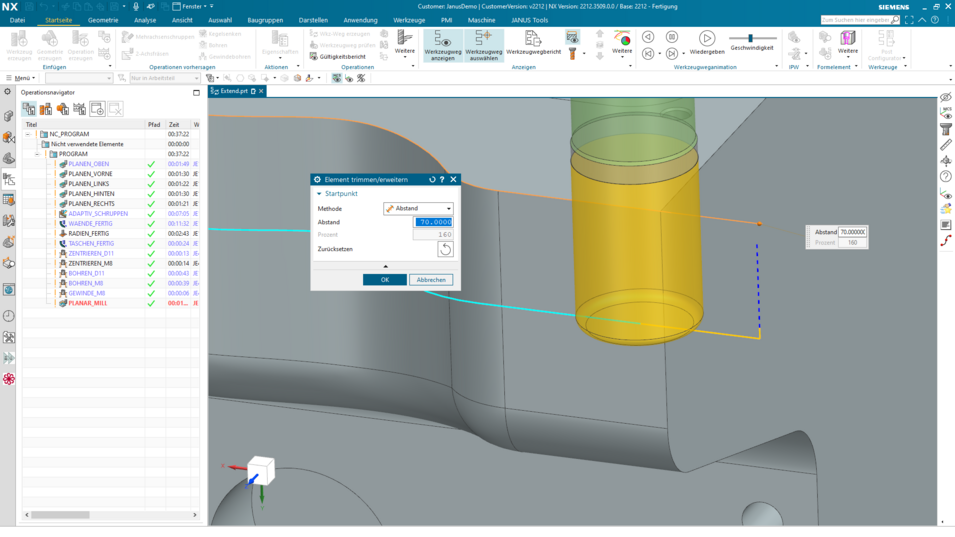Viewport: 955px width, 537px height.
Task: Select the GEWINDE_M8 operation
Action: (x=86, y=293)
